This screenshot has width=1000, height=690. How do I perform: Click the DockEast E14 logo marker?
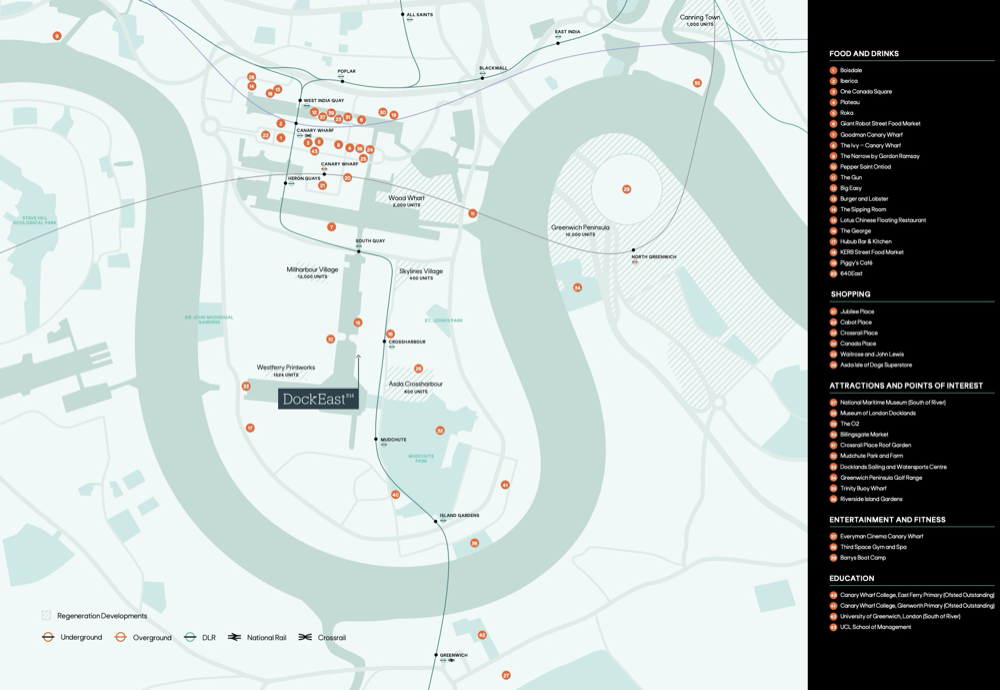(318, 398)
